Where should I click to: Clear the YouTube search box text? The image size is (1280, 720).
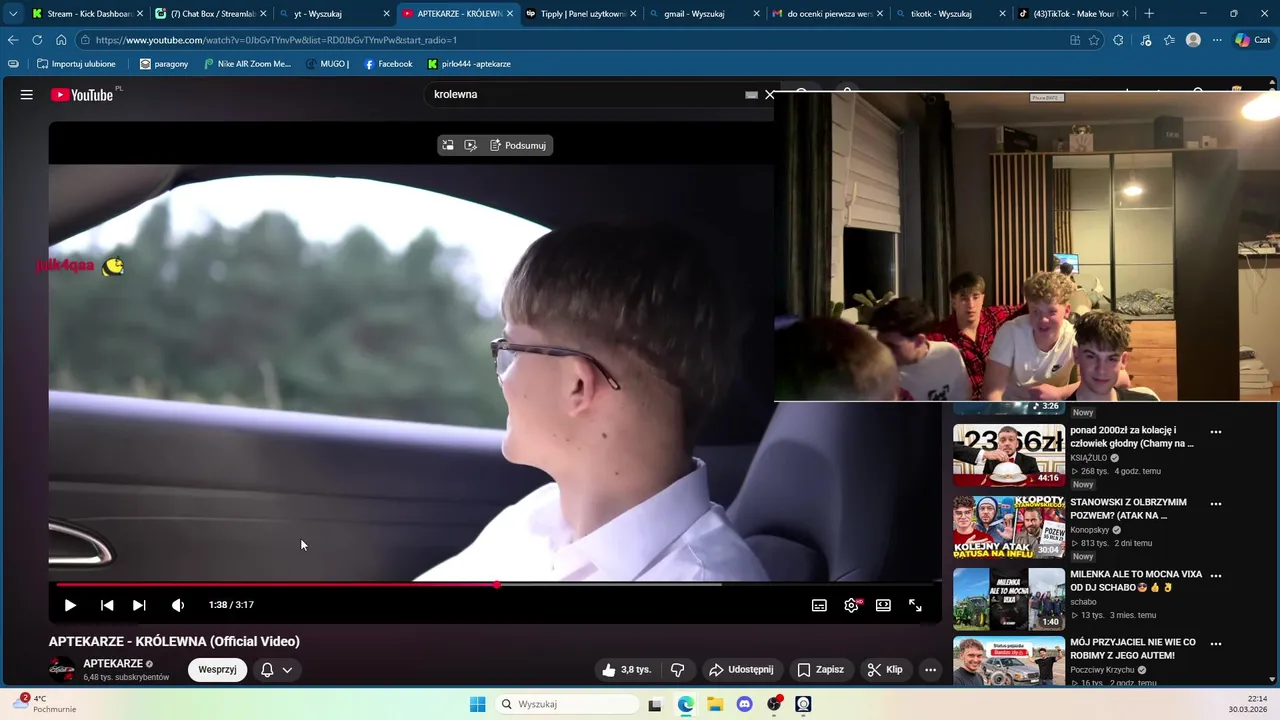click(769, 95)
